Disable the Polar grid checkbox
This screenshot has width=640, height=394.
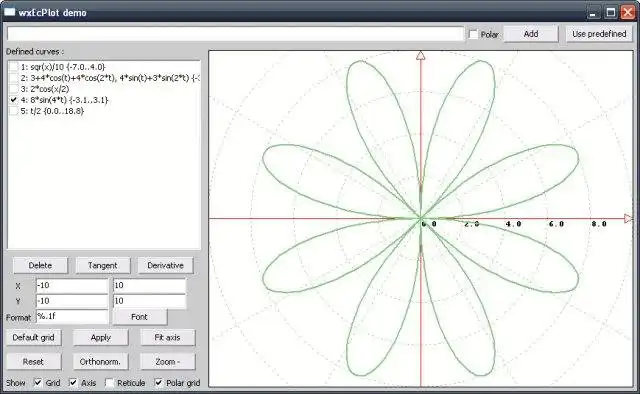[158, 383]
